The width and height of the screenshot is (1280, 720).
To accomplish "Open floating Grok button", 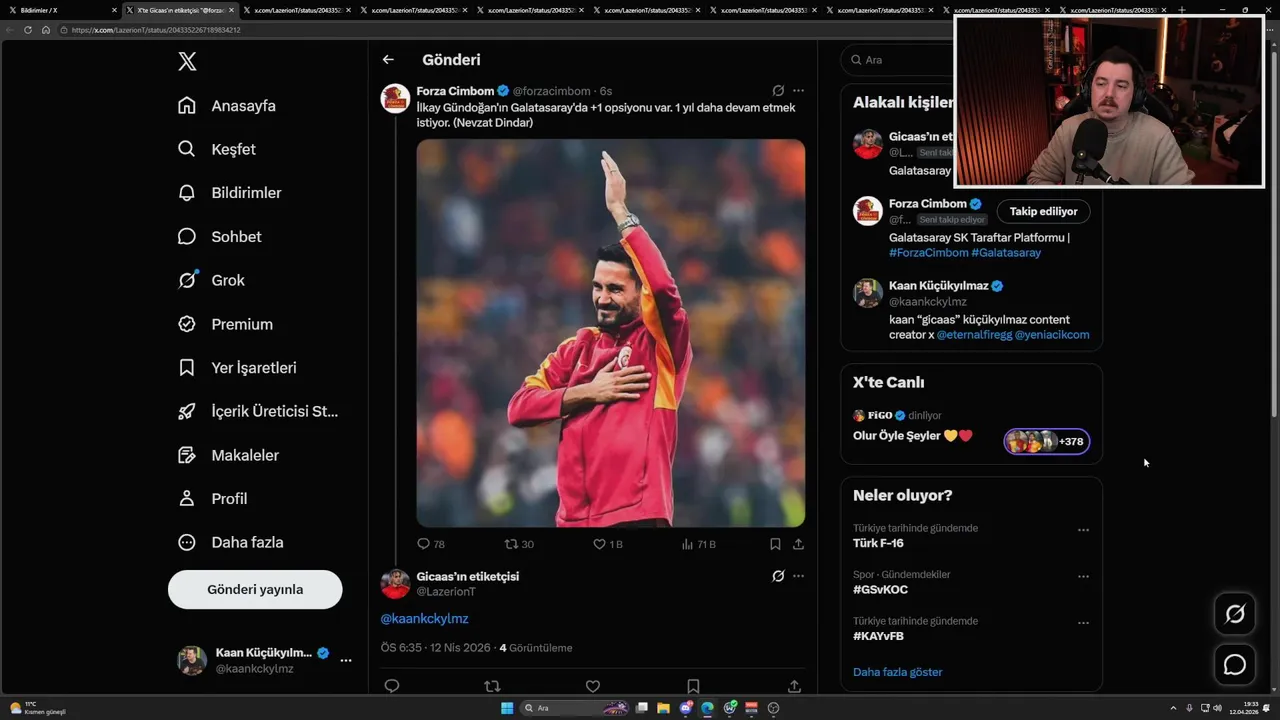I will pos(1235,614).
